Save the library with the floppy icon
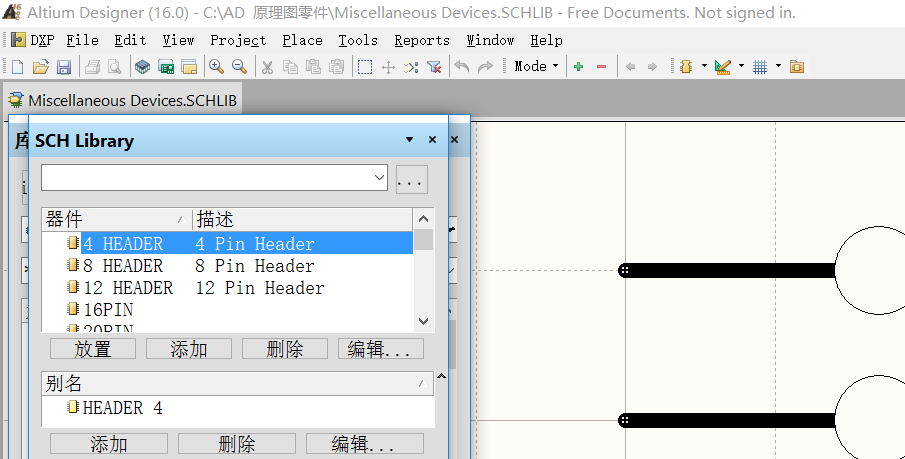Image resolution: width=905 pixels, height=459 pixels. point(63,67)
